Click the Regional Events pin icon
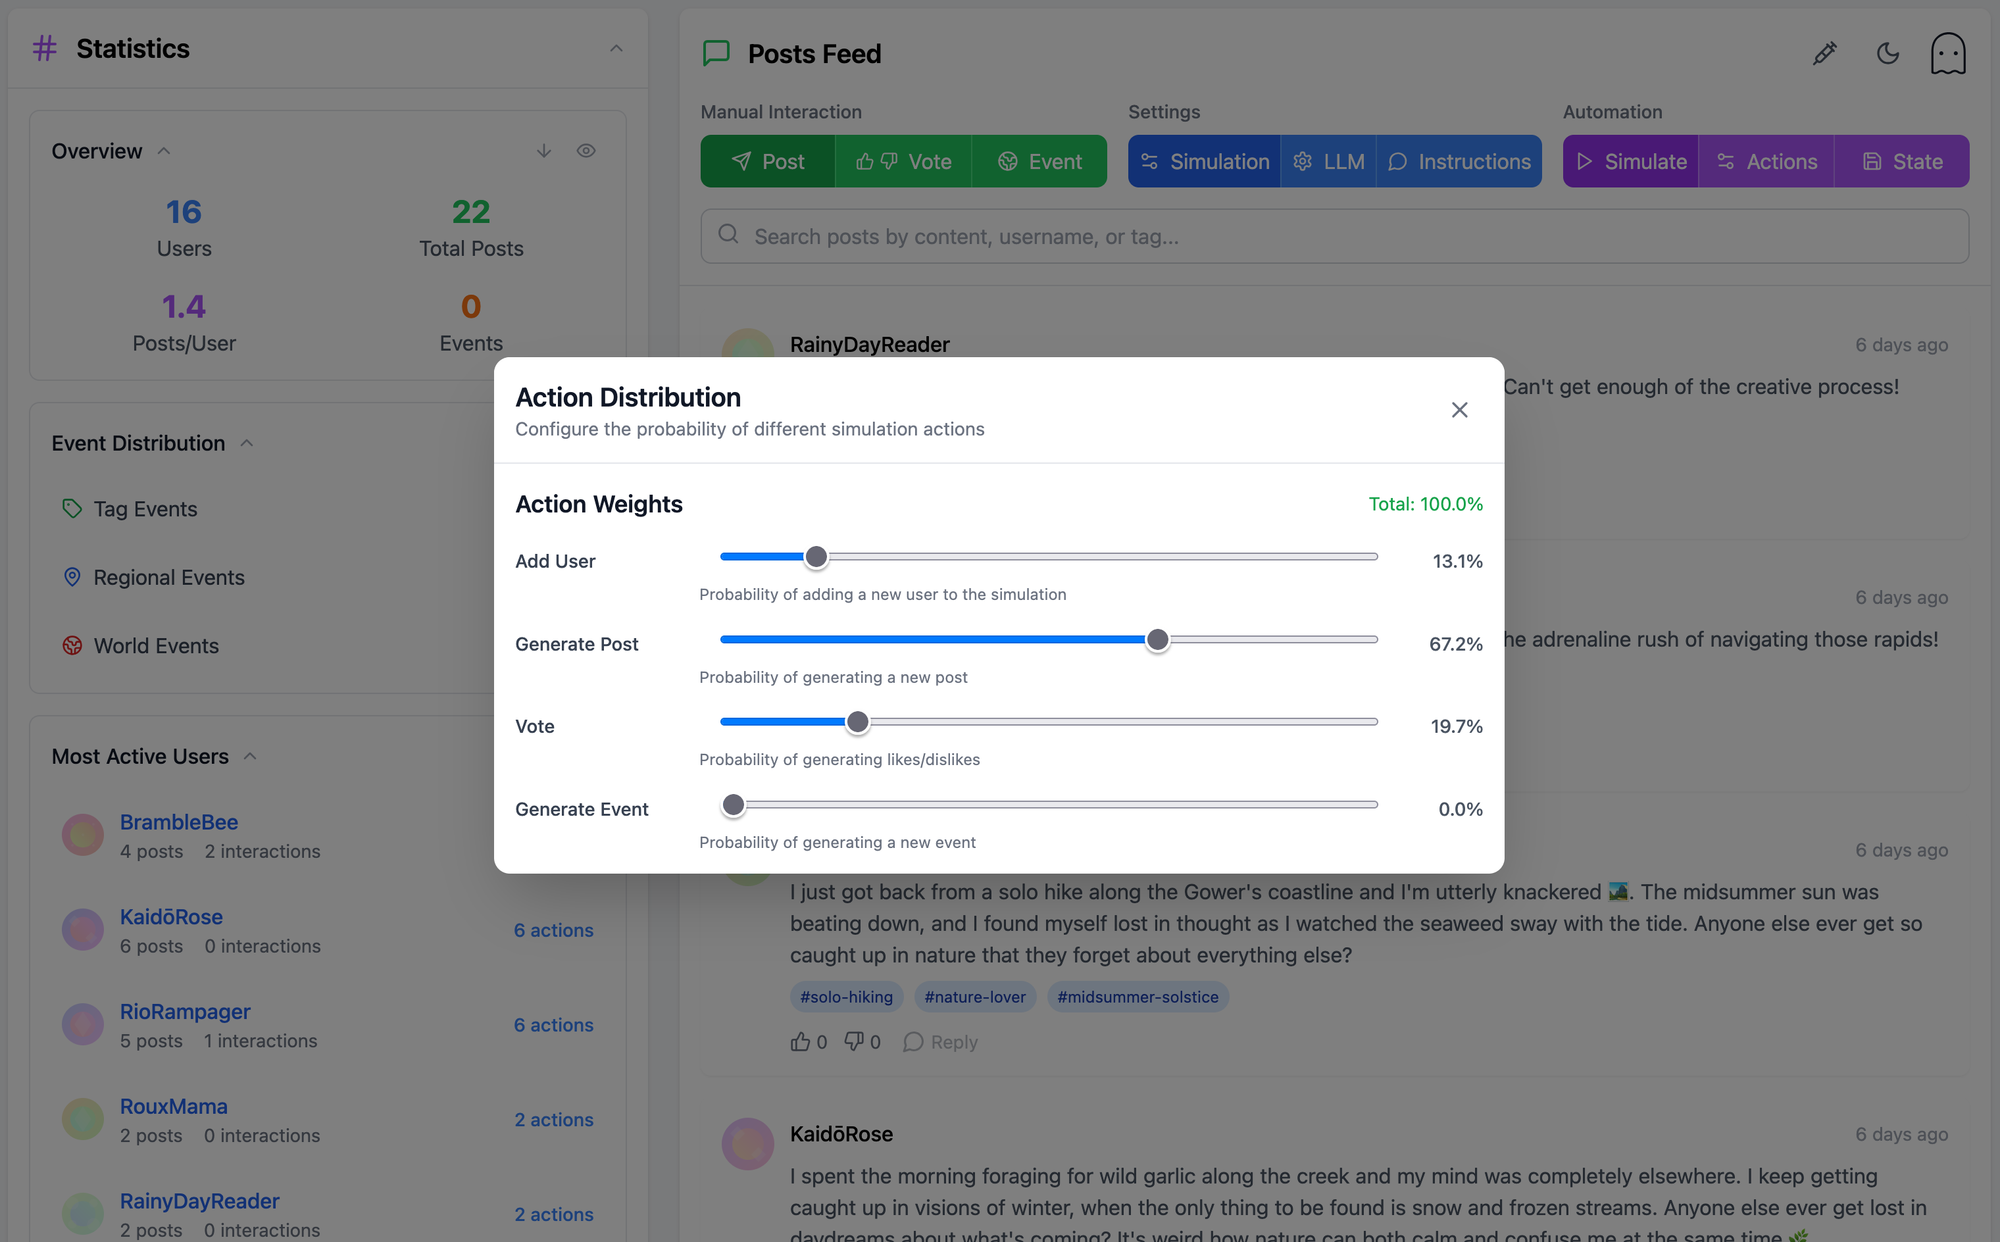The width and height of the screenshot is (2000, 1242). point(72,577)
